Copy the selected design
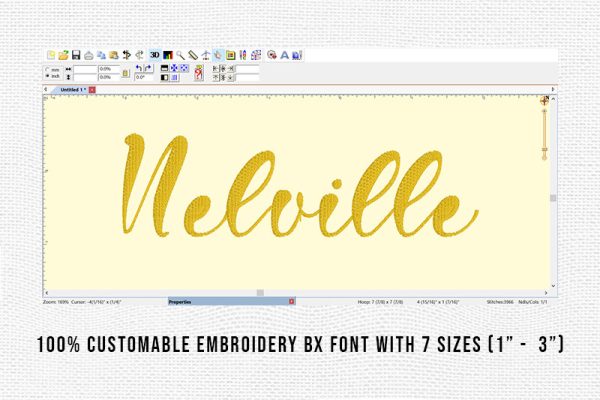 click(x=101, y=56)
